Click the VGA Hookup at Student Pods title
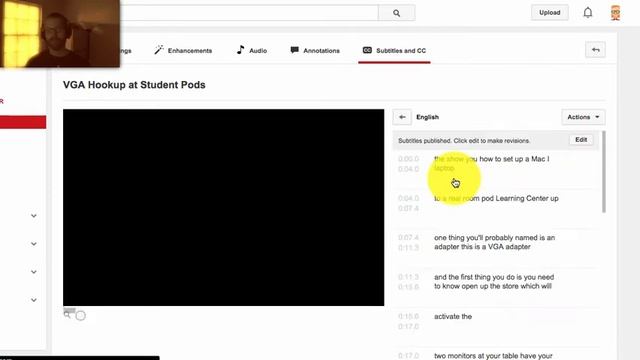Screen dimensions: 640x360 click(134, 85)
